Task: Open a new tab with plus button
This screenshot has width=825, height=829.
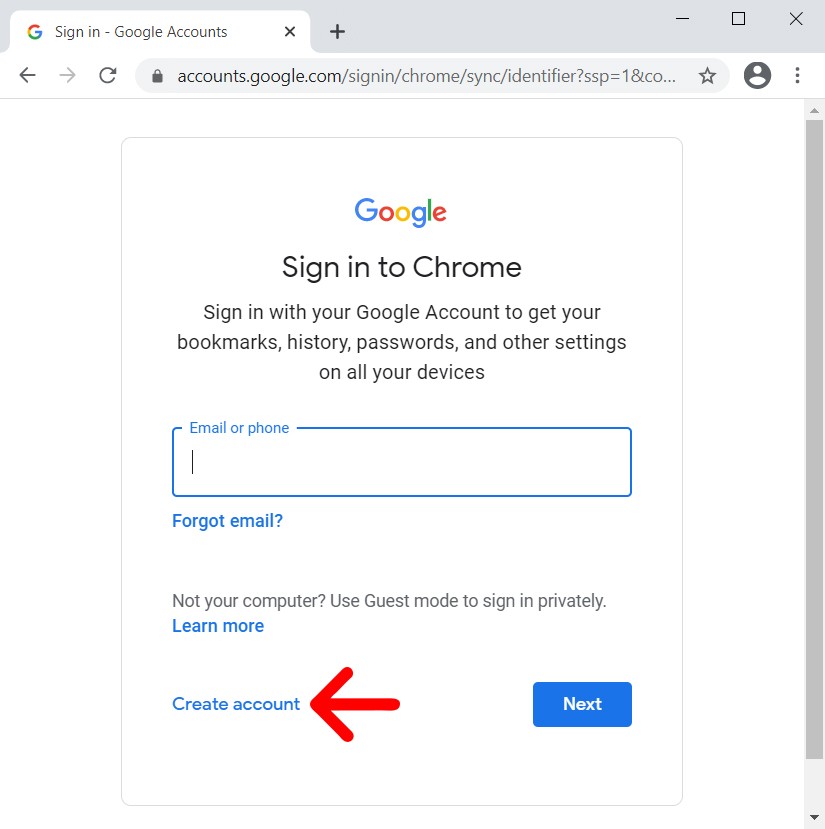Action: pos(337,32)
